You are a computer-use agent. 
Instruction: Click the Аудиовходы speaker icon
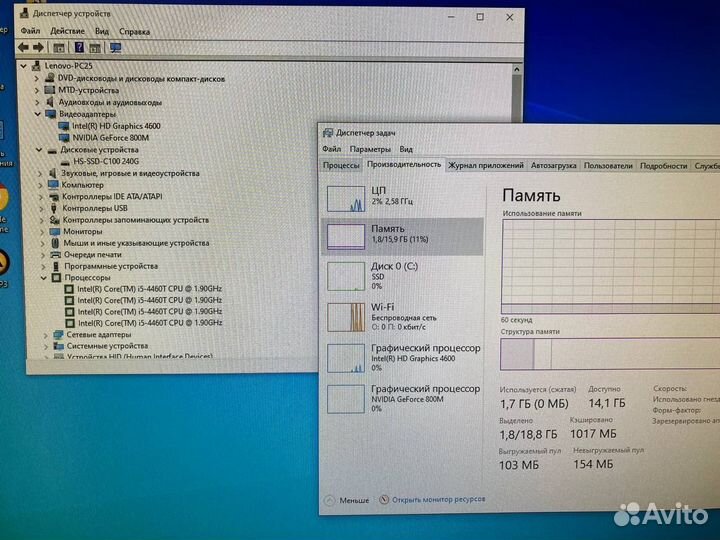coord(50,102)
